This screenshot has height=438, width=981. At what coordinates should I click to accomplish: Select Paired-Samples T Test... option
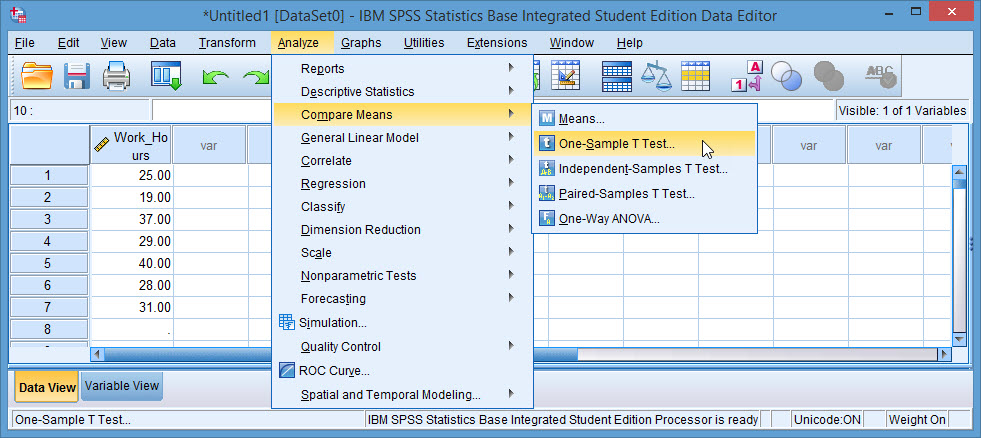pyautogui.click(x=644, y=193)
